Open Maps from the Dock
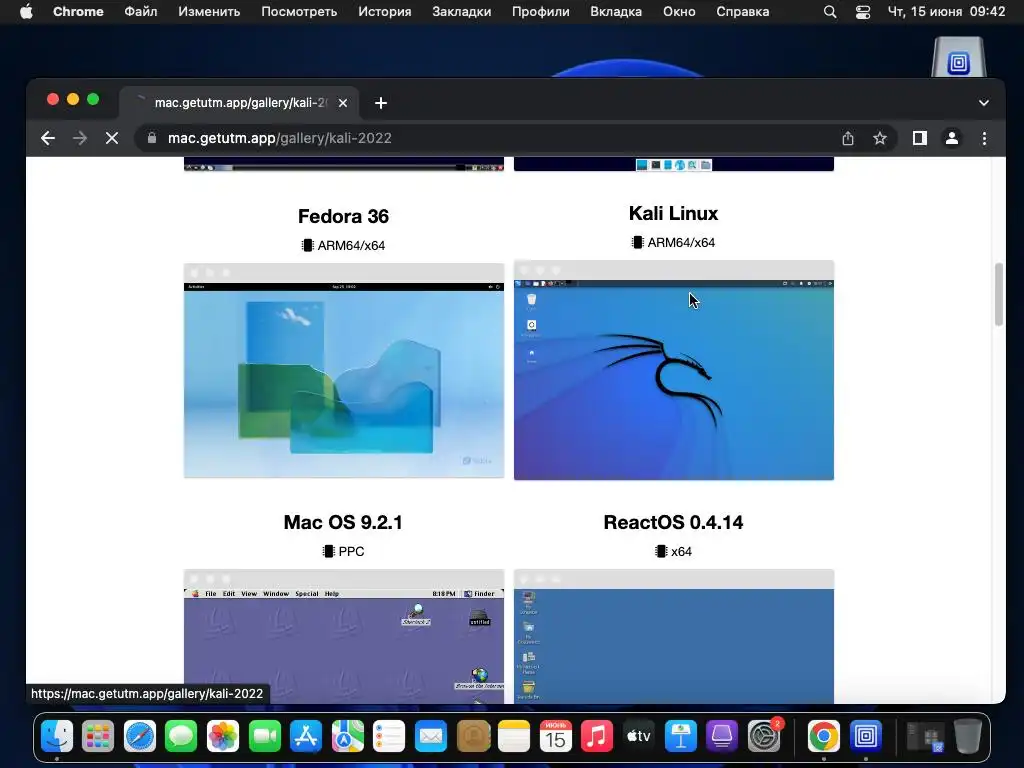Image resolution: width=1024 pixels, height=768 pixels. (x=347, y=737)
